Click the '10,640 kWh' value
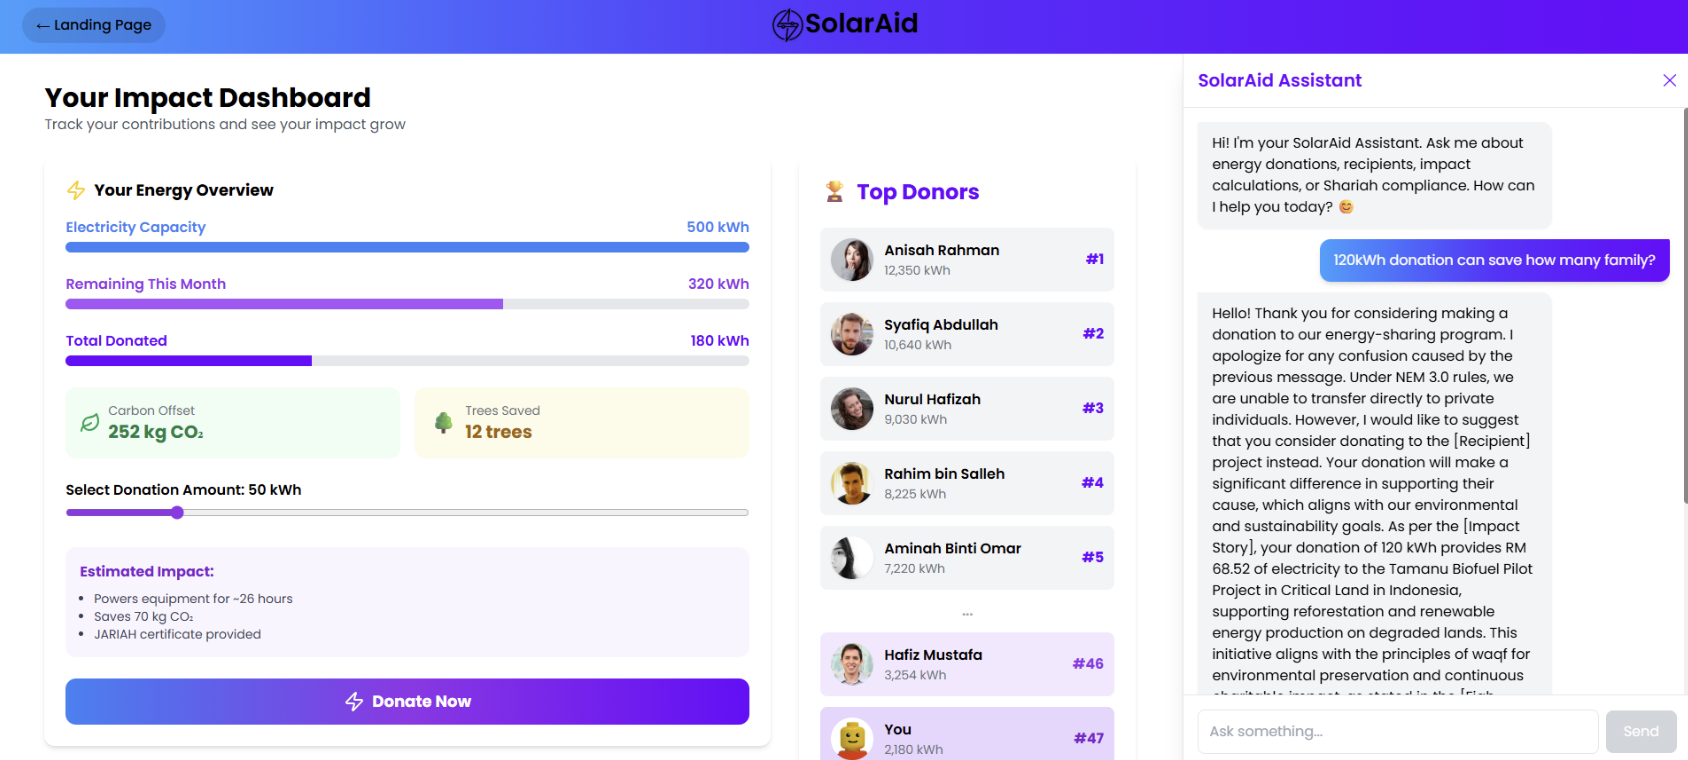The height and width of the screenshot is (760, 1688). click(917, 345)
